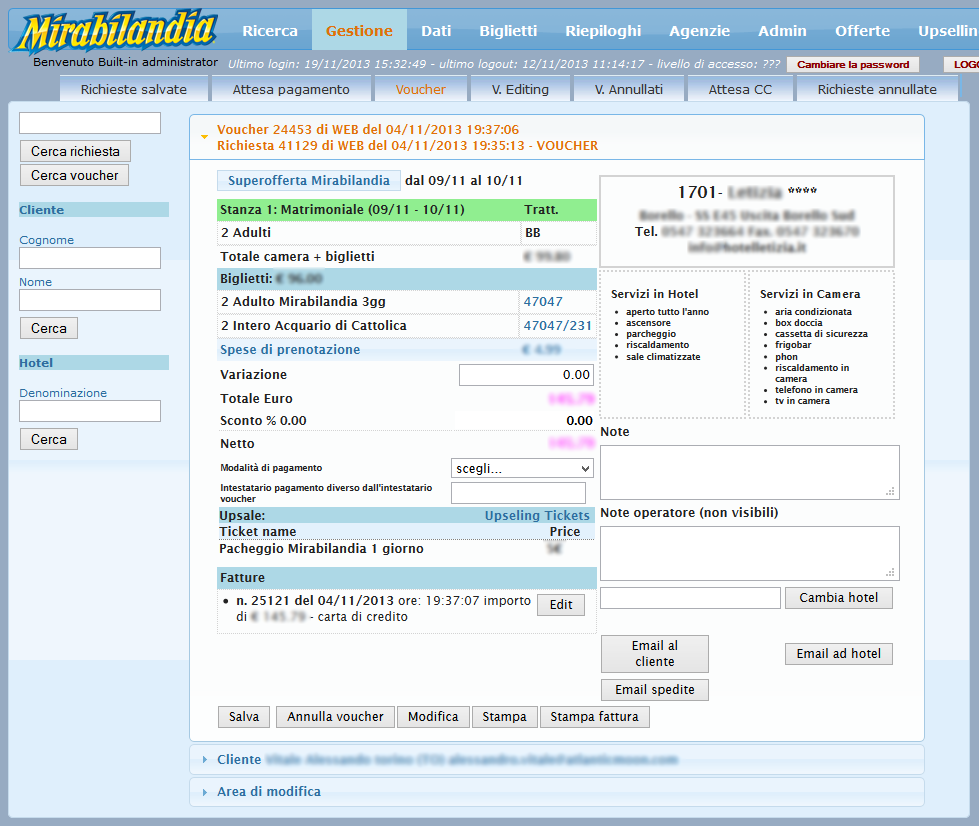Open the V. Annullati tab
Image resolution: width=979 pixels, height=826 pixels.
pyautogui.click(x=629, y=89)
